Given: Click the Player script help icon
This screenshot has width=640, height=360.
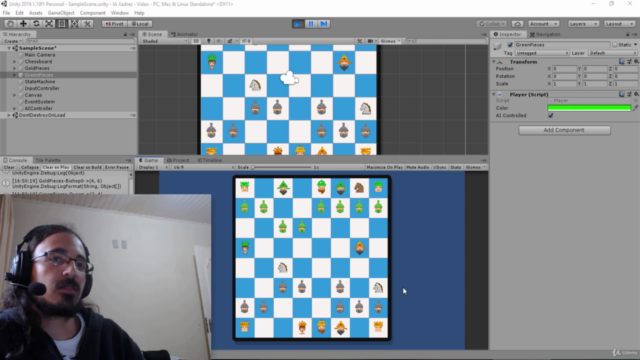Looking at the screenshot, I should pyautogui.click(x=622, y=94).
